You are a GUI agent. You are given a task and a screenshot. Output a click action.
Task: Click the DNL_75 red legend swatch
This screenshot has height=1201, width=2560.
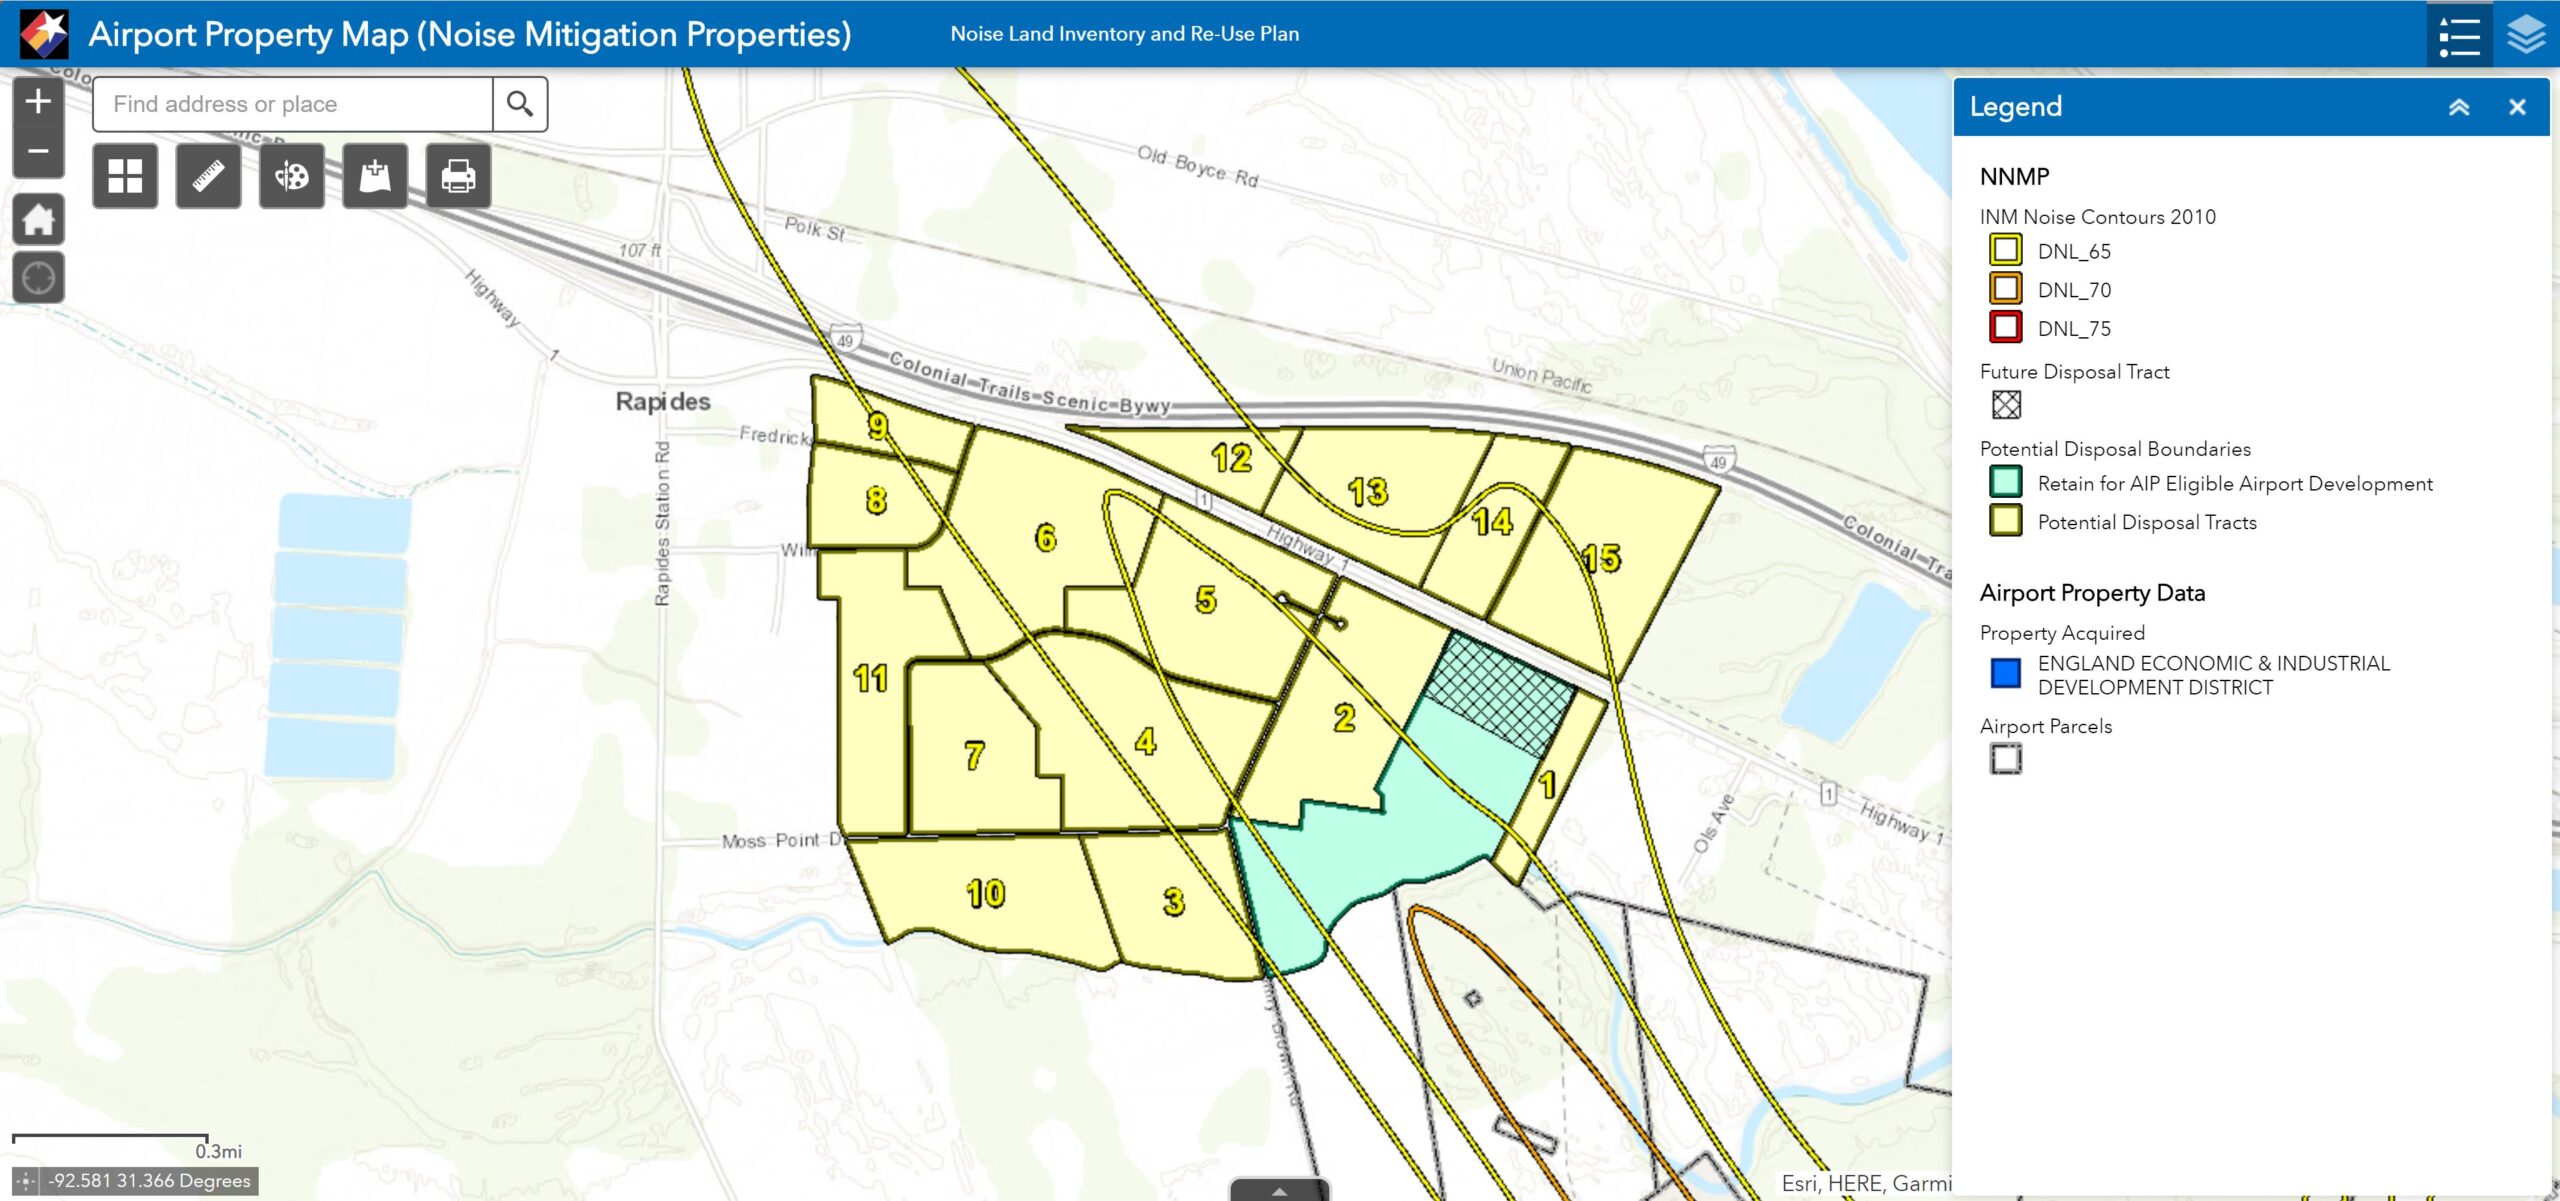click(2005, 328)
